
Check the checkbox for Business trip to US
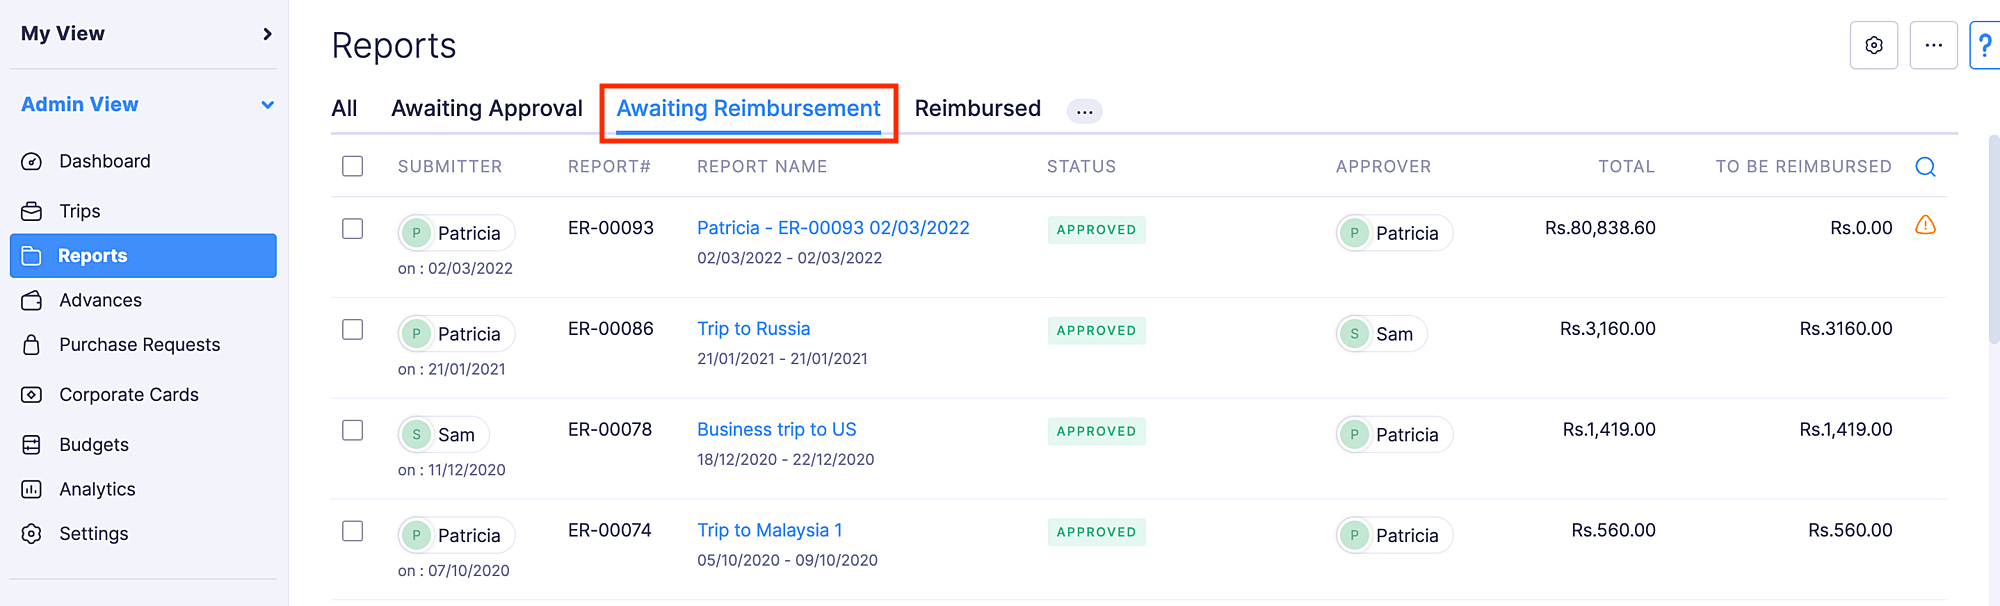(x=352, y=430)
